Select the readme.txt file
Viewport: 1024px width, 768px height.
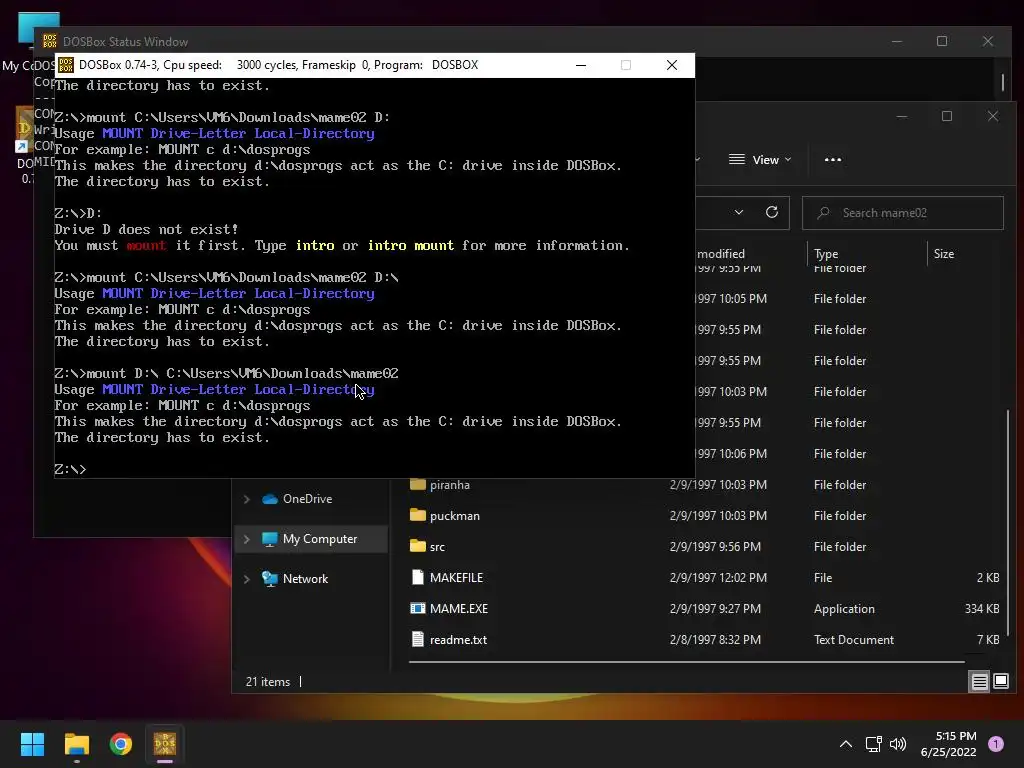(458, 639)
